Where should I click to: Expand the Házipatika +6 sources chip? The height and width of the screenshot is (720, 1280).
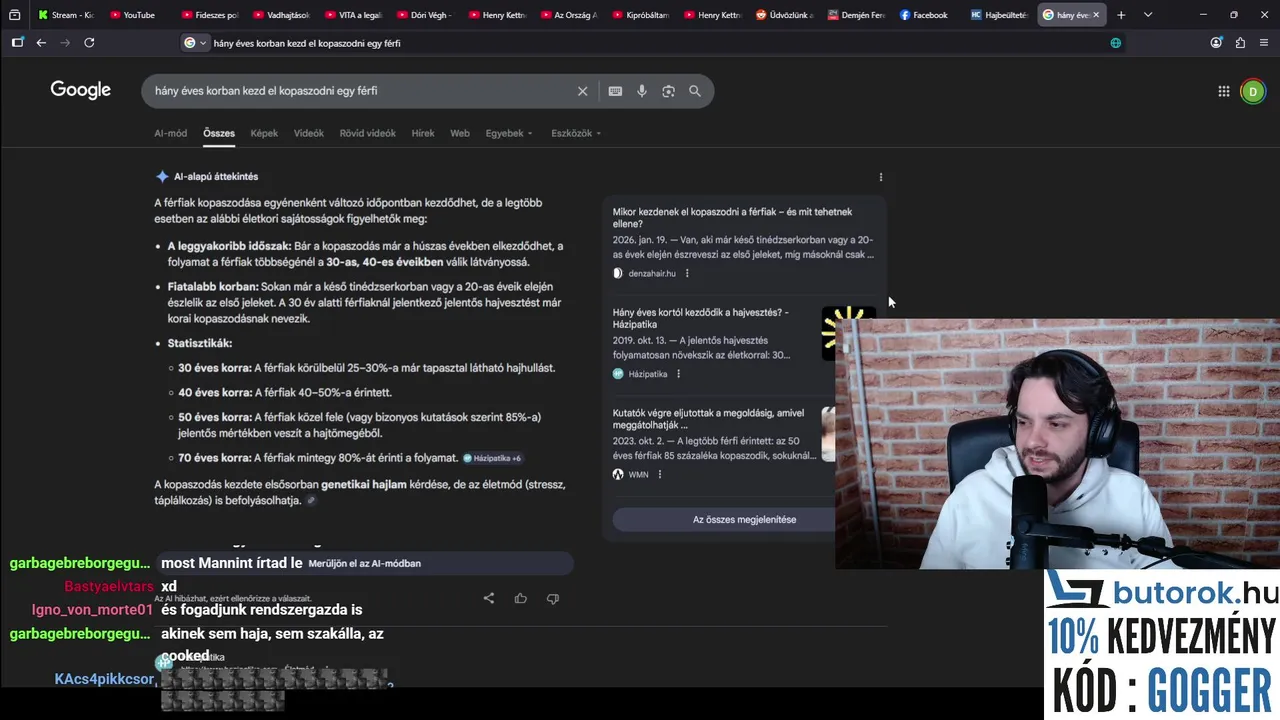pyautogui.click(x=492, y=458)
